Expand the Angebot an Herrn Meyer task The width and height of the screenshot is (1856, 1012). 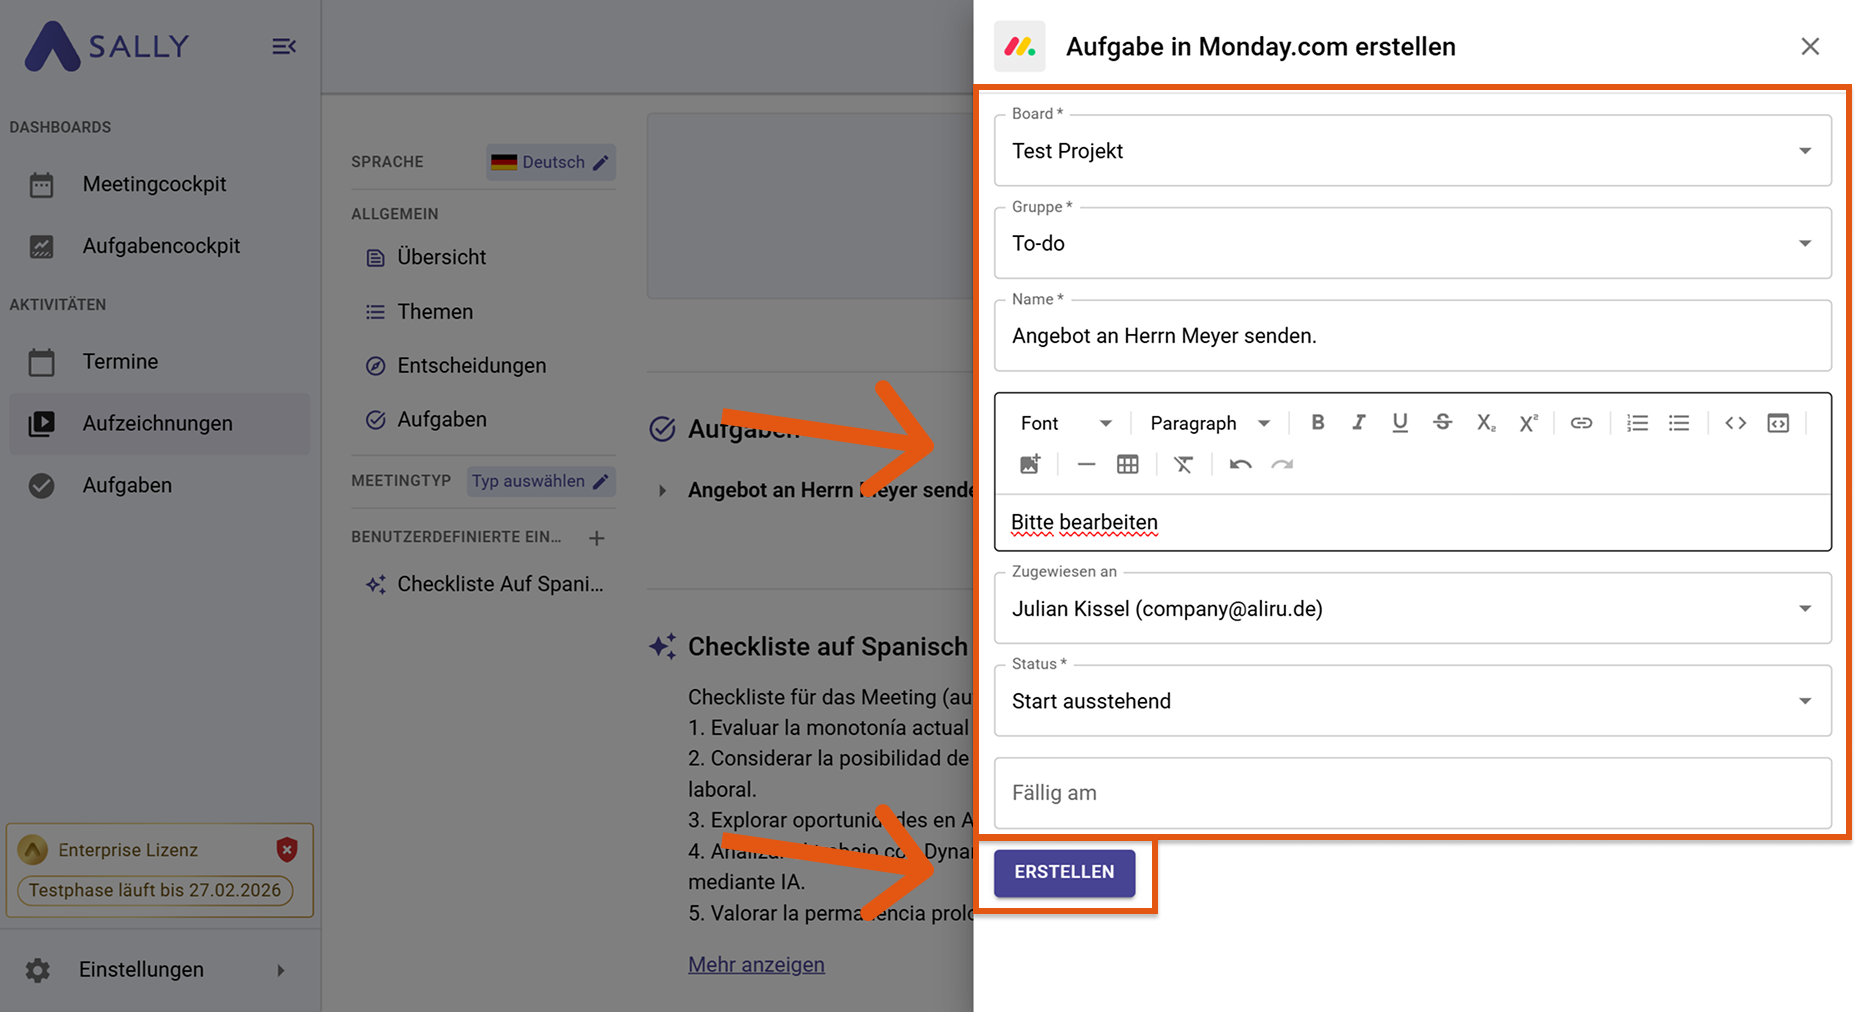click(x=662, y=491)
